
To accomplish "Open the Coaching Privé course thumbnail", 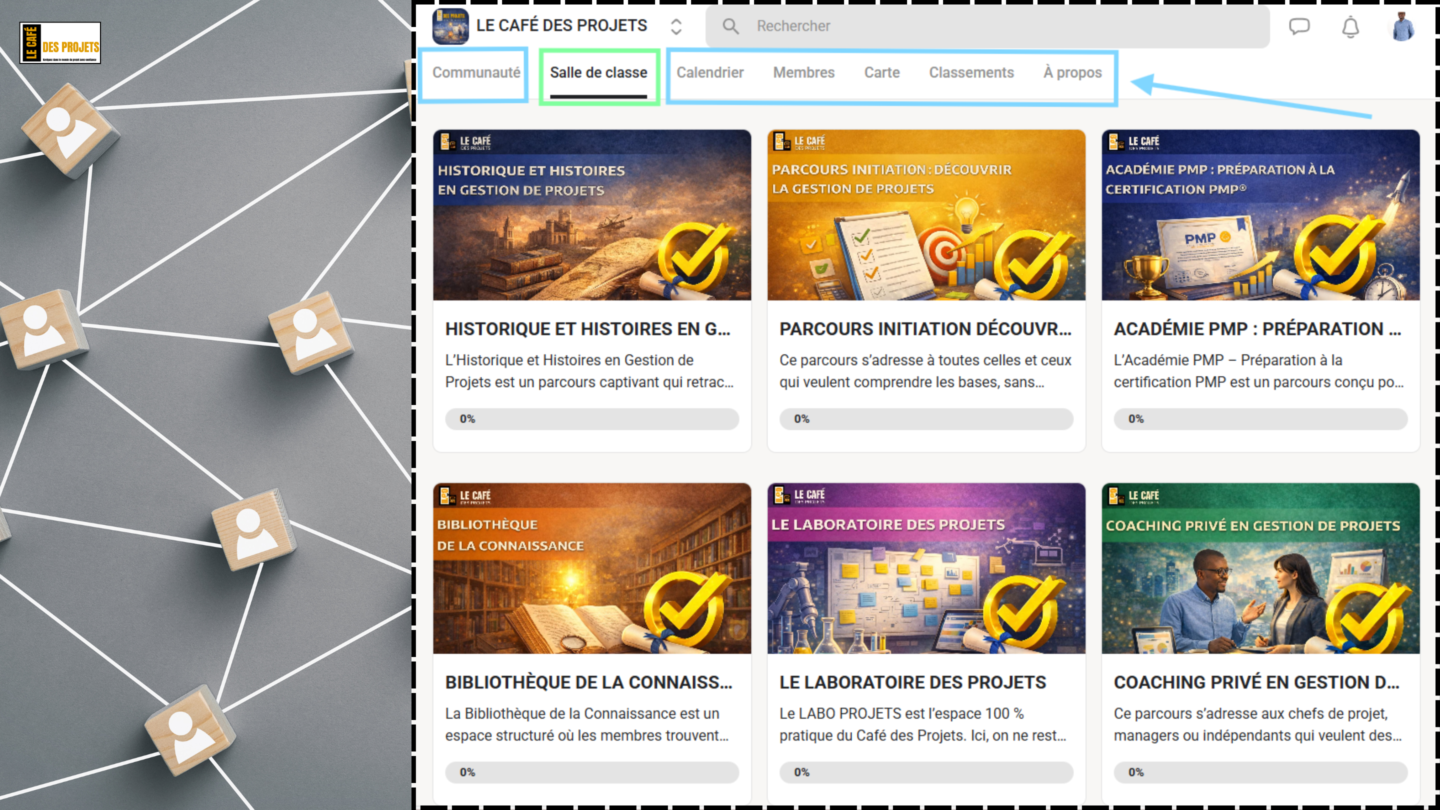I will point(1261,569).
